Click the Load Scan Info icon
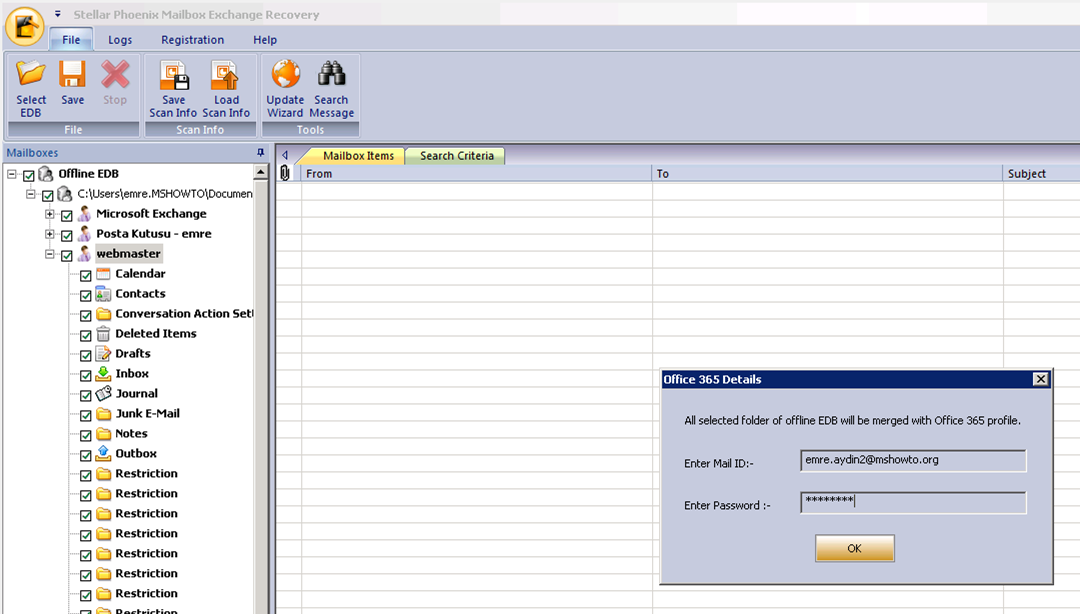 [x=225, y=75]
